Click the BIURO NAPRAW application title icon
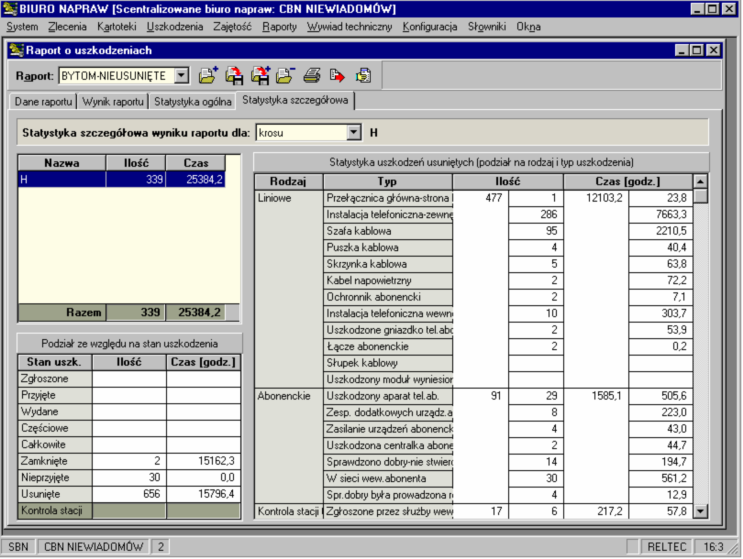Screen dimensions: 743x559 coord(9,9)
